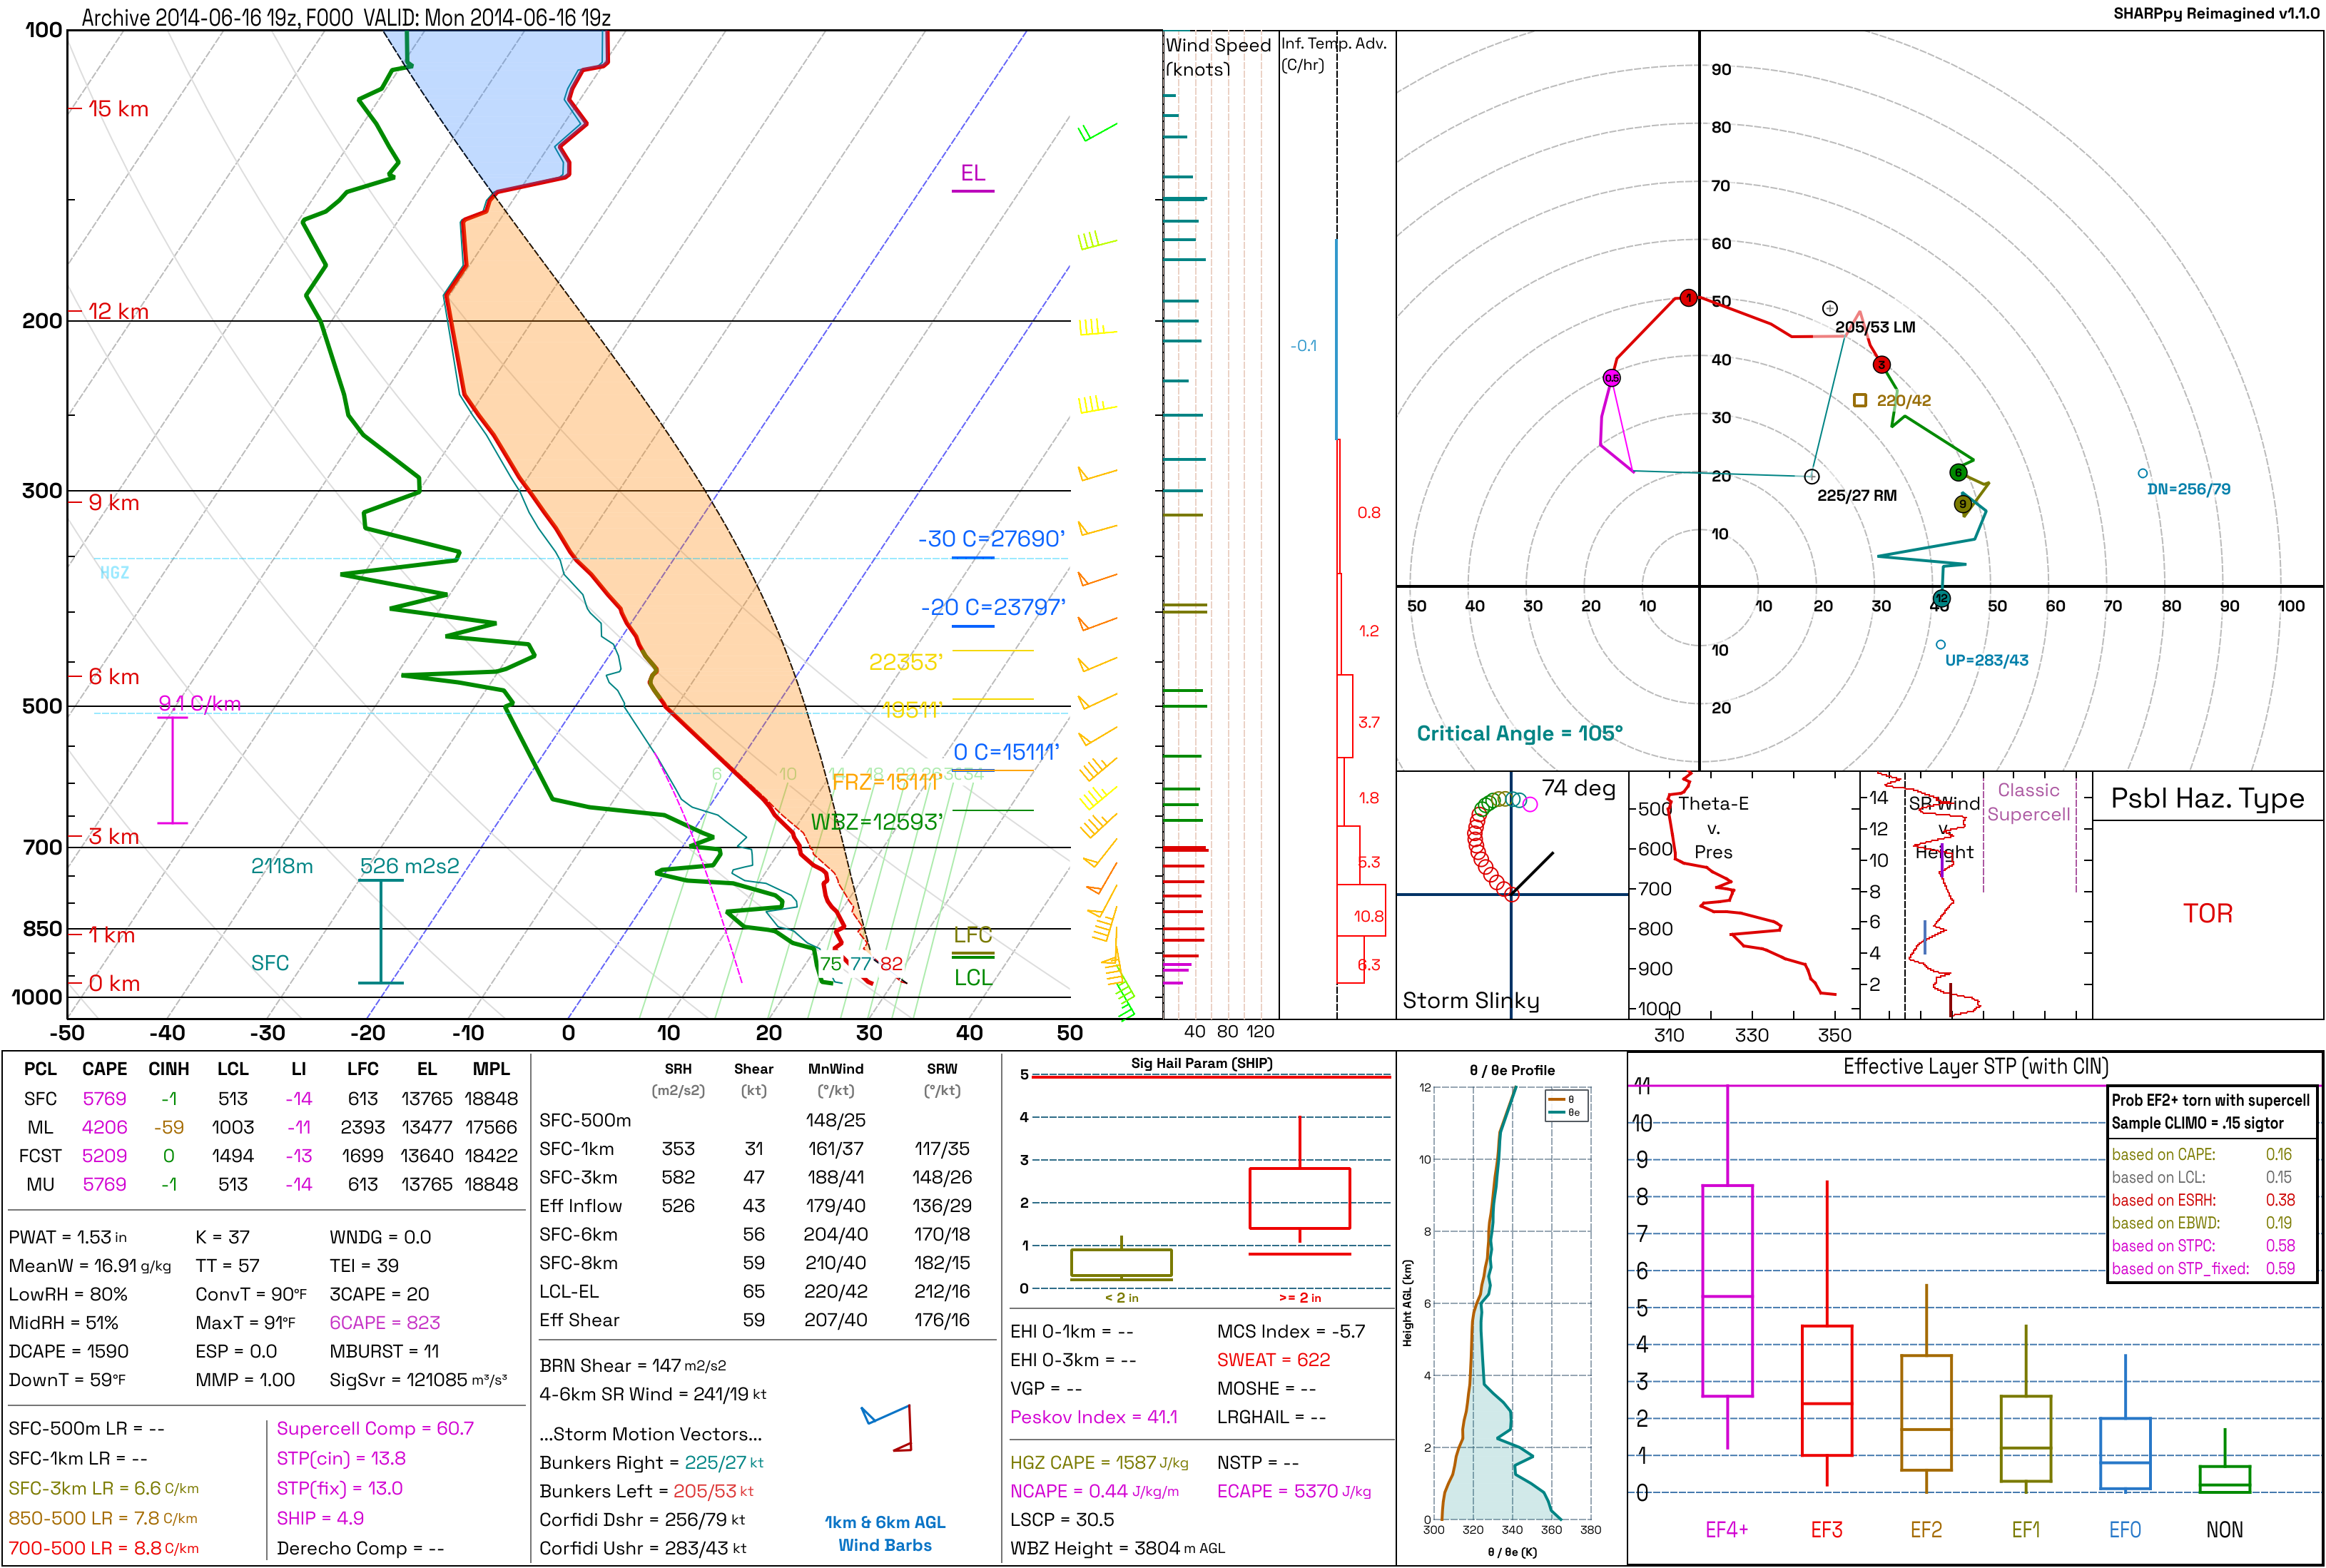This screenshot has width=2326, height=1568.
Task: Click the TOR possible hazard type label
Action: point(2207,913)
